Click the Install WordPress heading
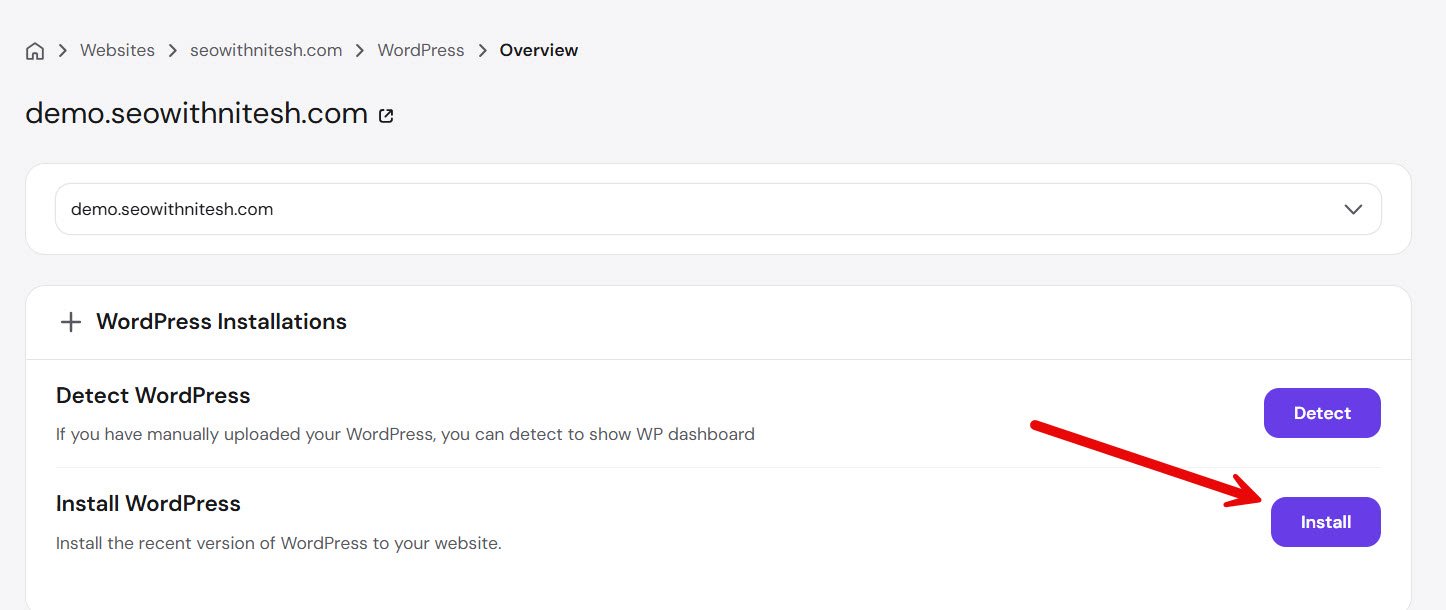 [x=148, y=503]
